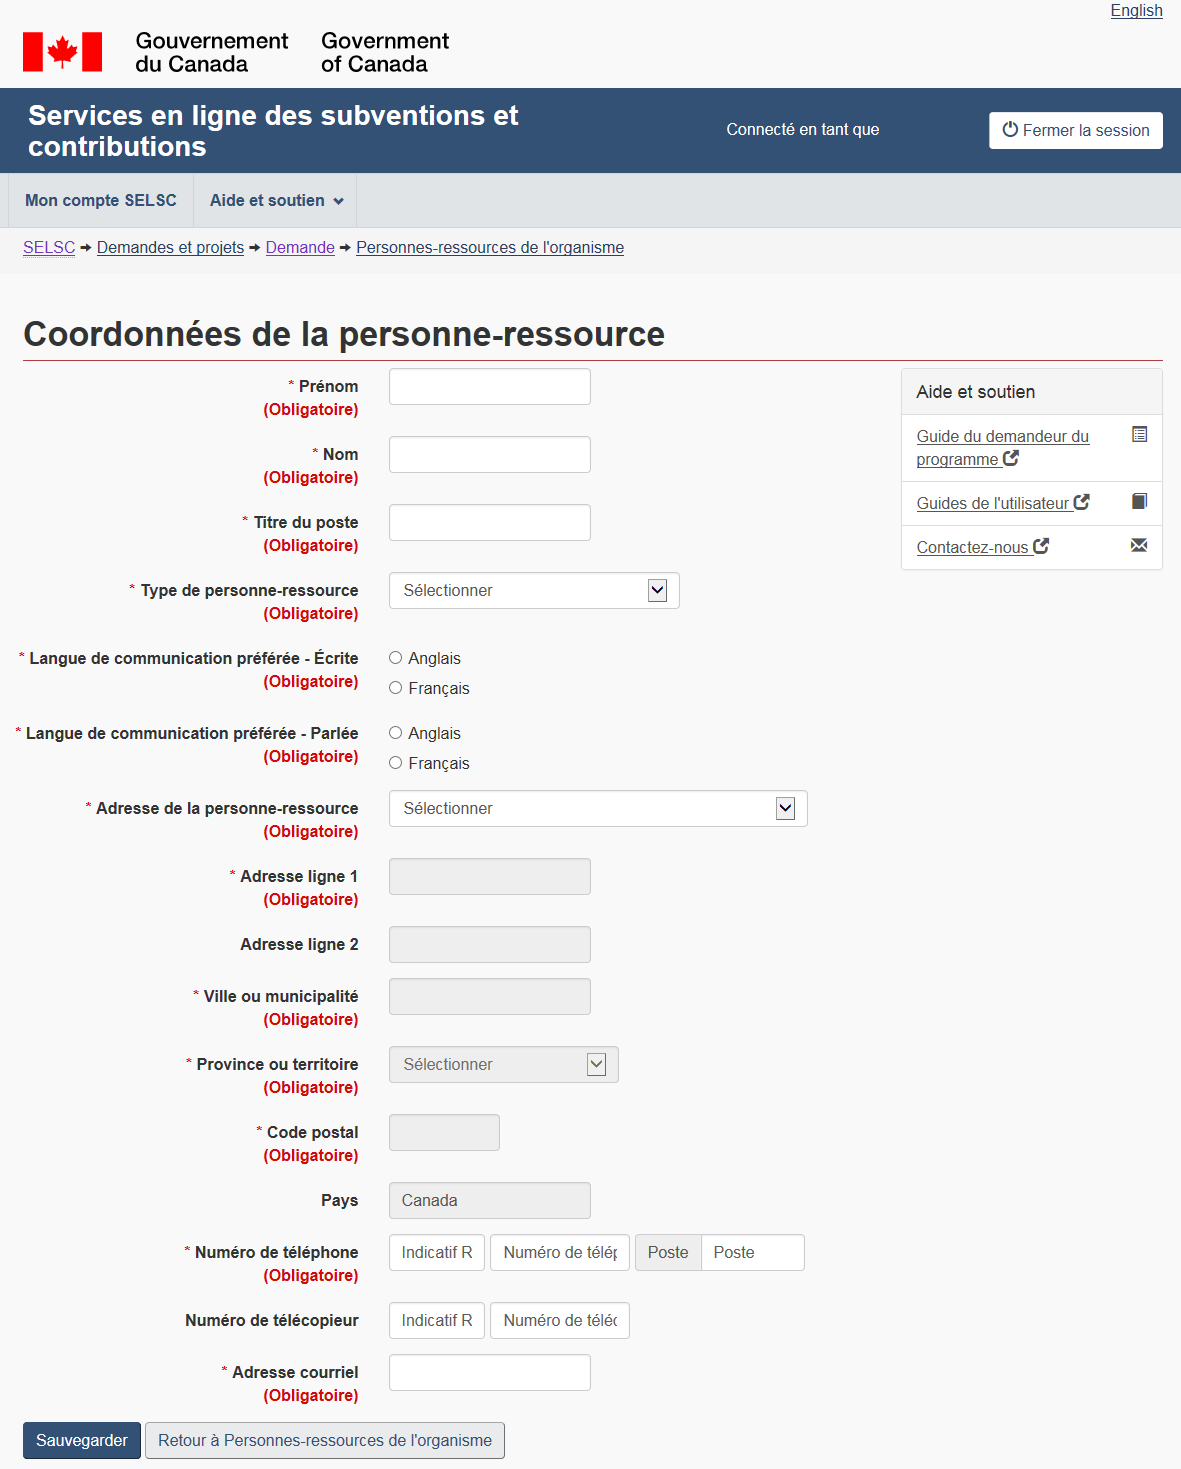The width and height of the screenshot is (1181, 1469).
Task: Open Mon compte SELSC menu item
Action: click(x=101, y=201)
